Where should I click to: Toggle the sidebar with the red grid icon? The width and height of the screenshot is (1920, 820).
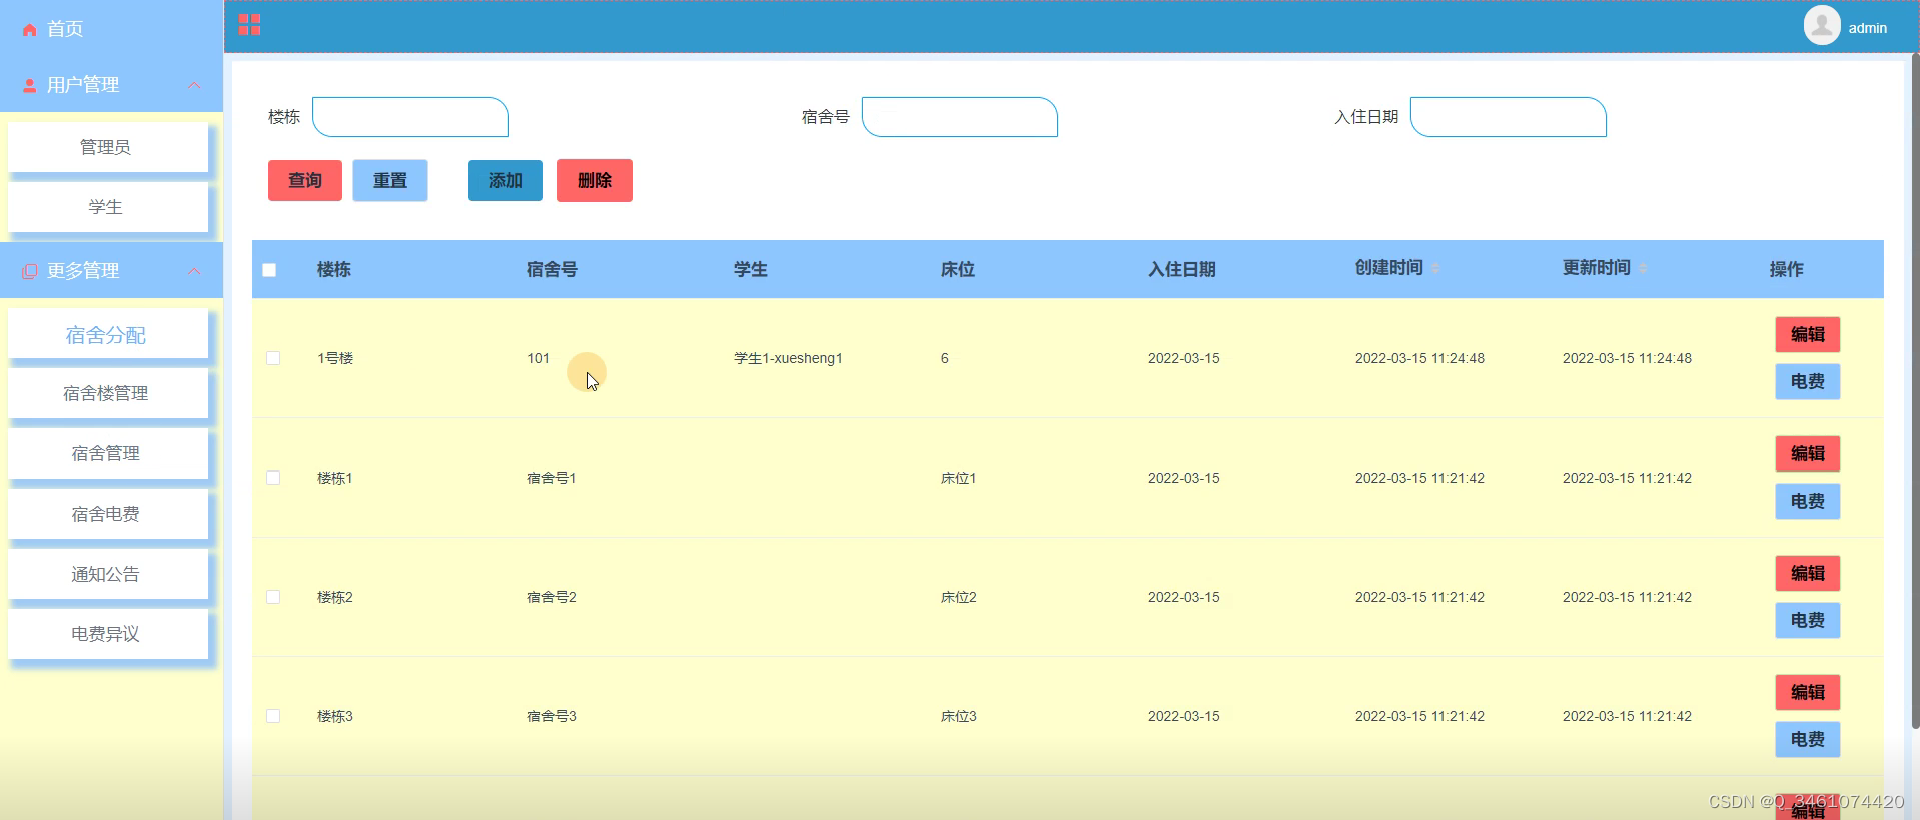click(x=249, y=25)
